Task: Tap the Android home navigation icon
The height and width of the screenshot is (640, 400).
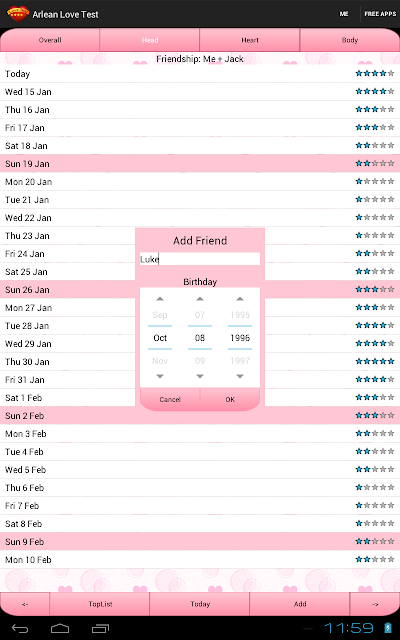Action: [x=60, y=628]
